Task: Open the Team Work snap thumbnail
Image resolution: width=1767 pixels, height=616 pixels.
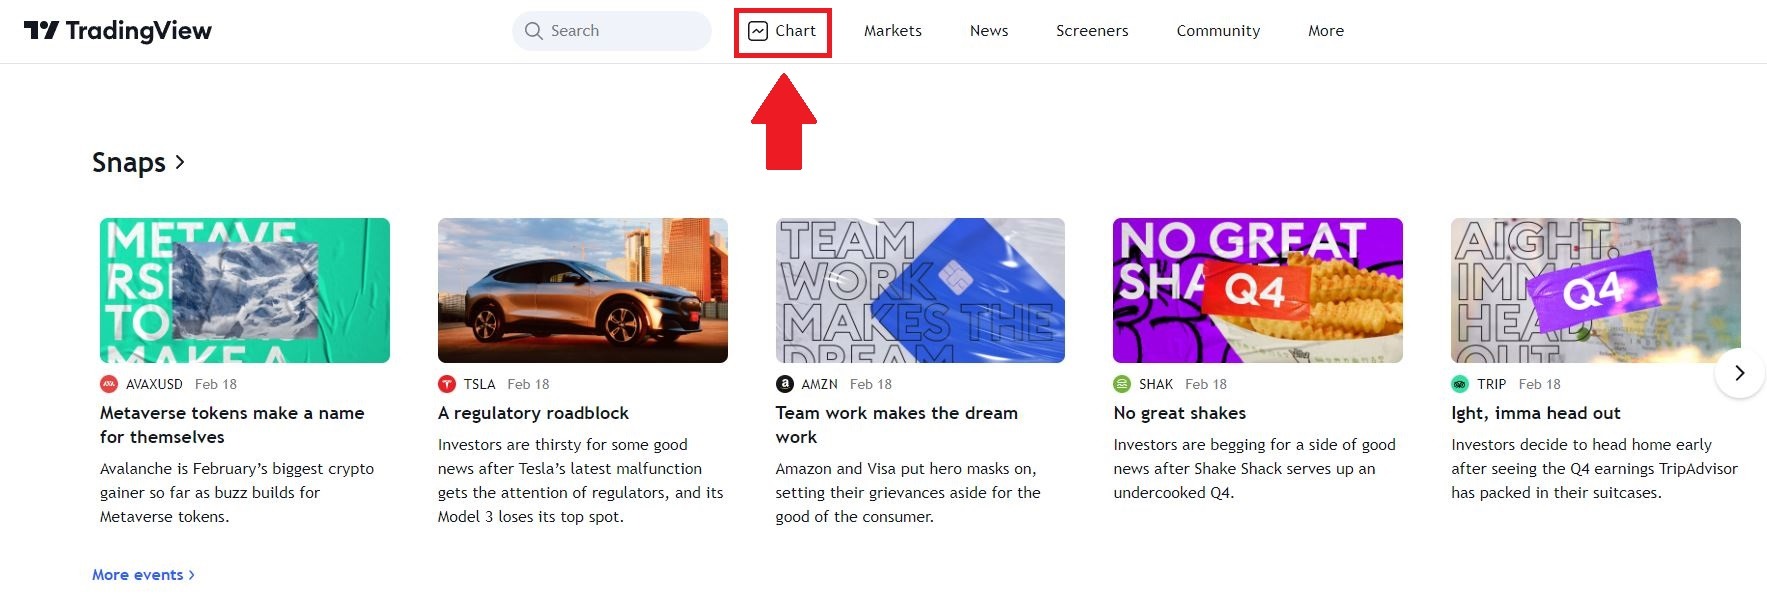Action: coord(920,290)
